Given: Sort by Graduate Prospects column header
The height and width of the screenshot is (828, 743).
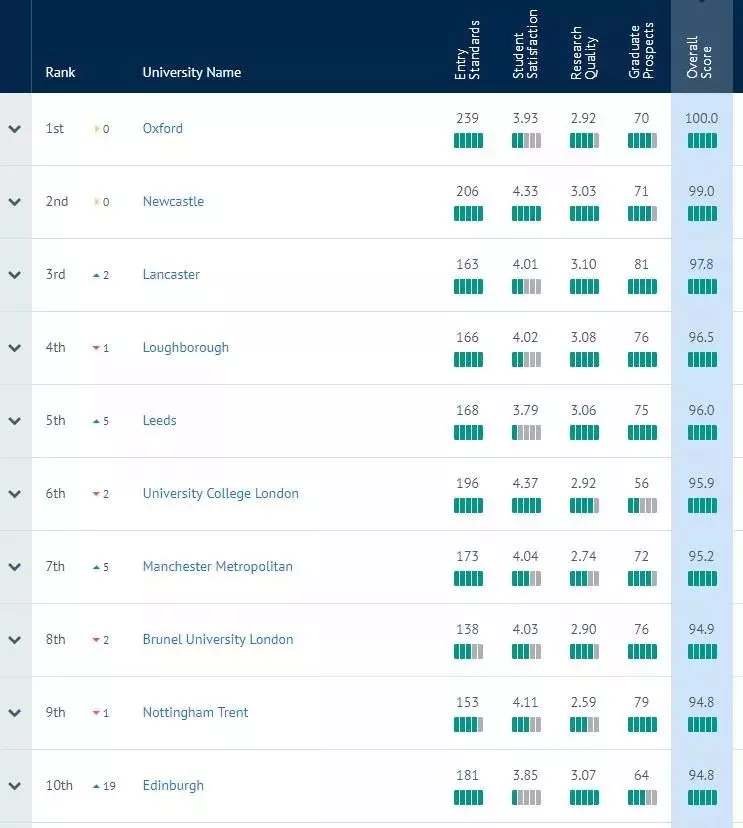Looking at the screenshot, I should tap(642, 51).
